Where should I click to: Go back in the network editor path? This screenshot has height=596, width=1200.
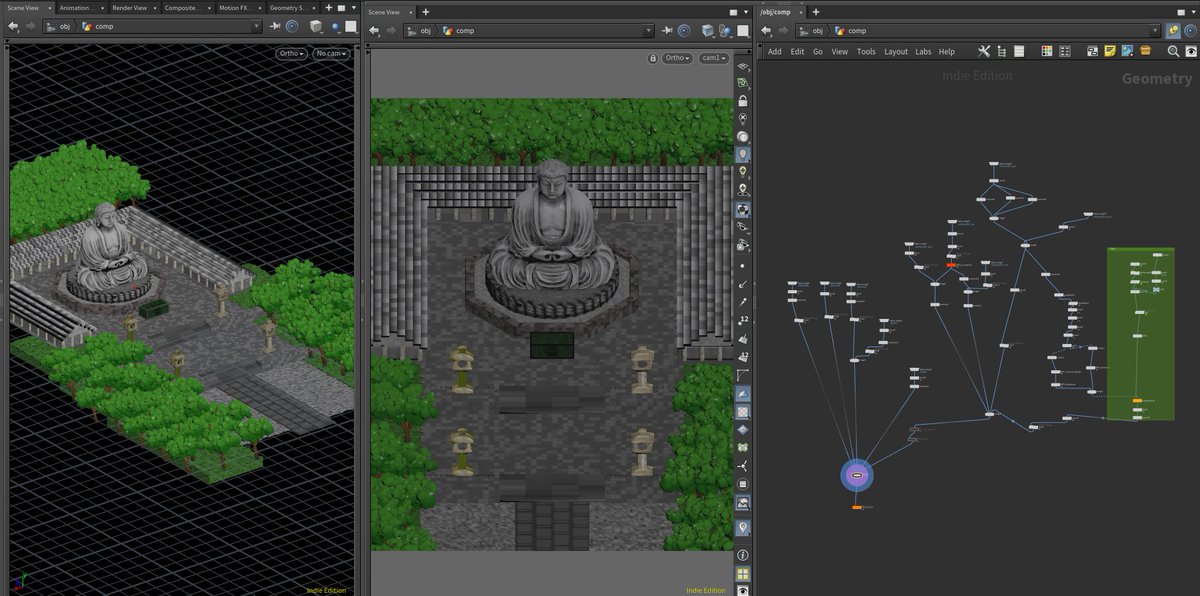tap(766, 30)
